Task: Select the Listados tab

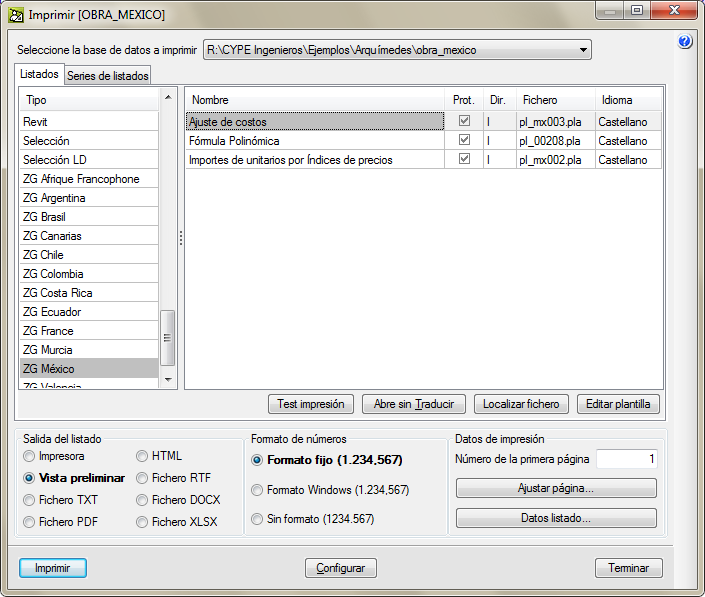Action: pos(40,75)
